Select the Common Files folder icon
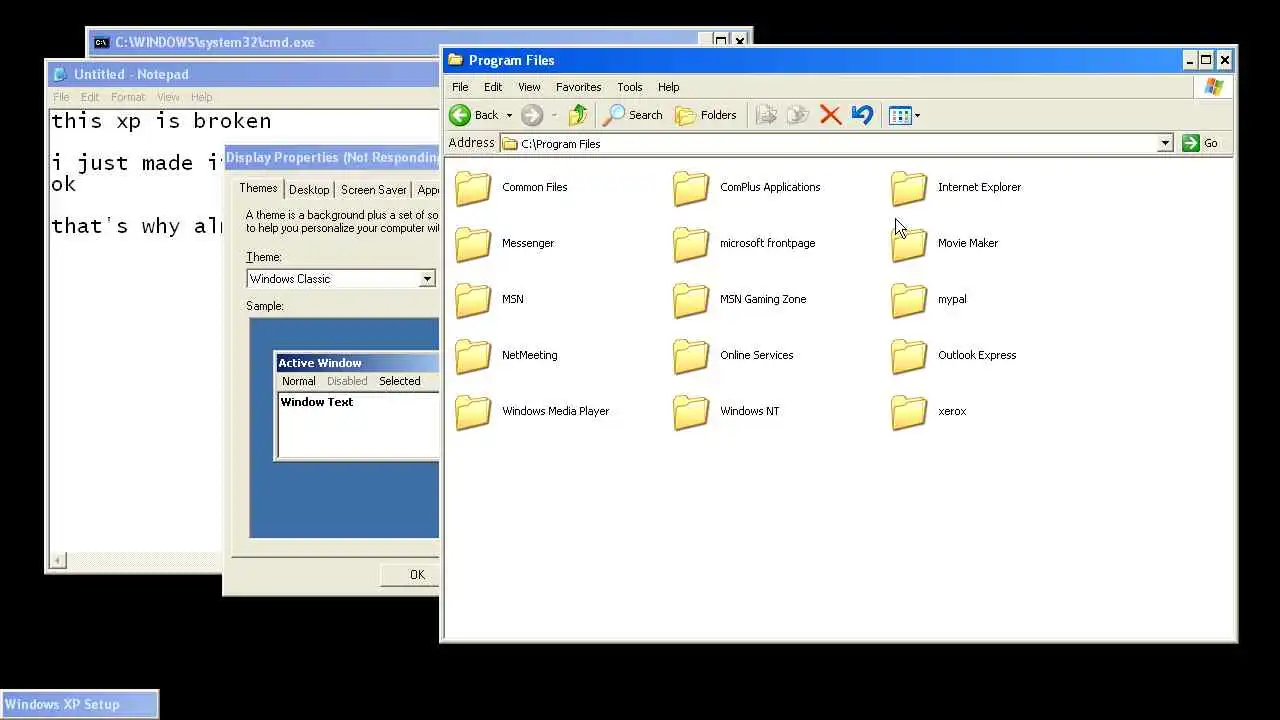This screenshot has height=720, width=1280. [473, 187]
